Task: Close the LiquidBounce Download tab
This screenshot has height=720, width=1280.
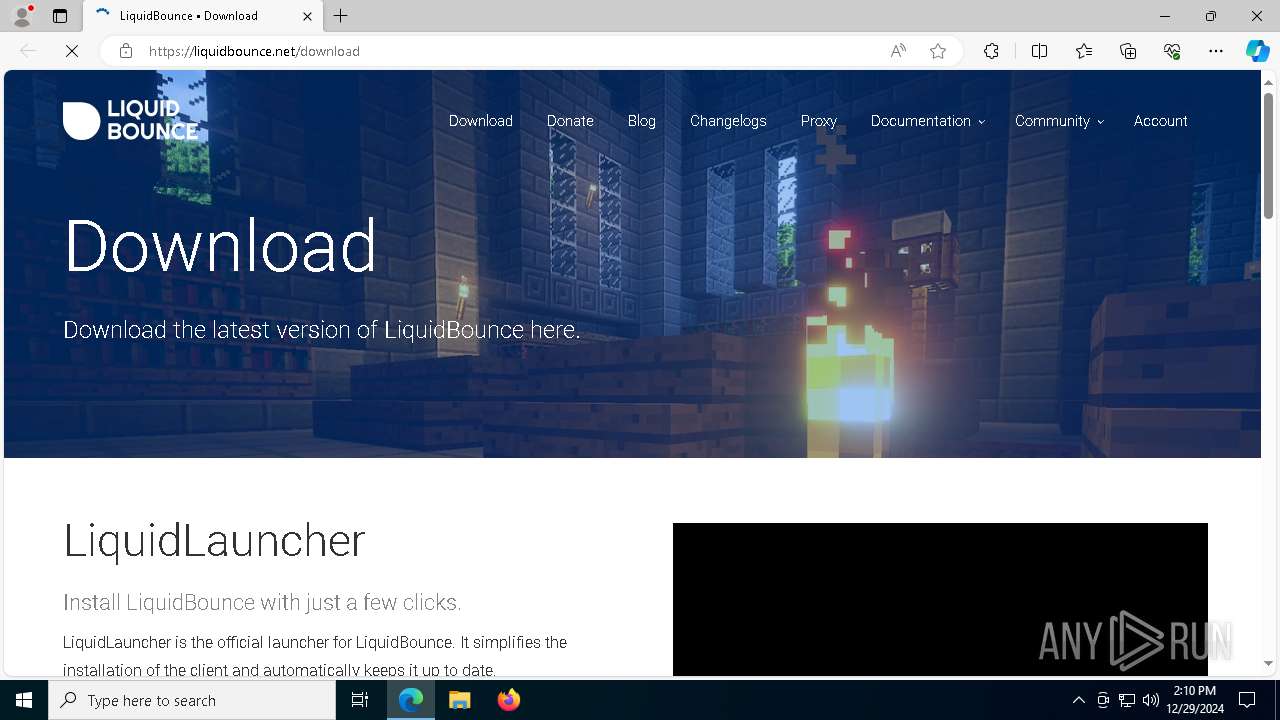Action: click(307, 16)
